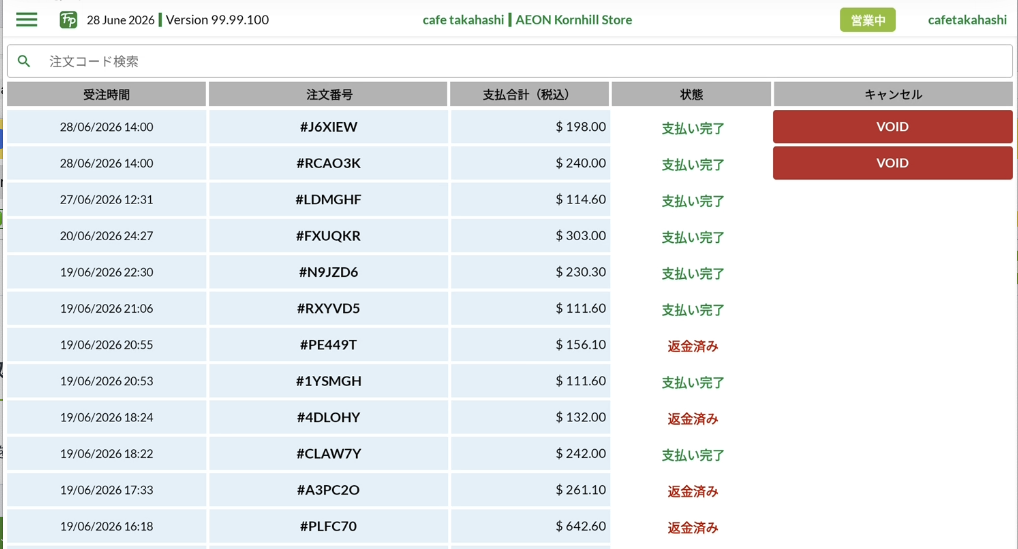Select order number #PE449T
Image resolution: width=1018 pixels, height=549 pixels.
[x=329, y=345]
